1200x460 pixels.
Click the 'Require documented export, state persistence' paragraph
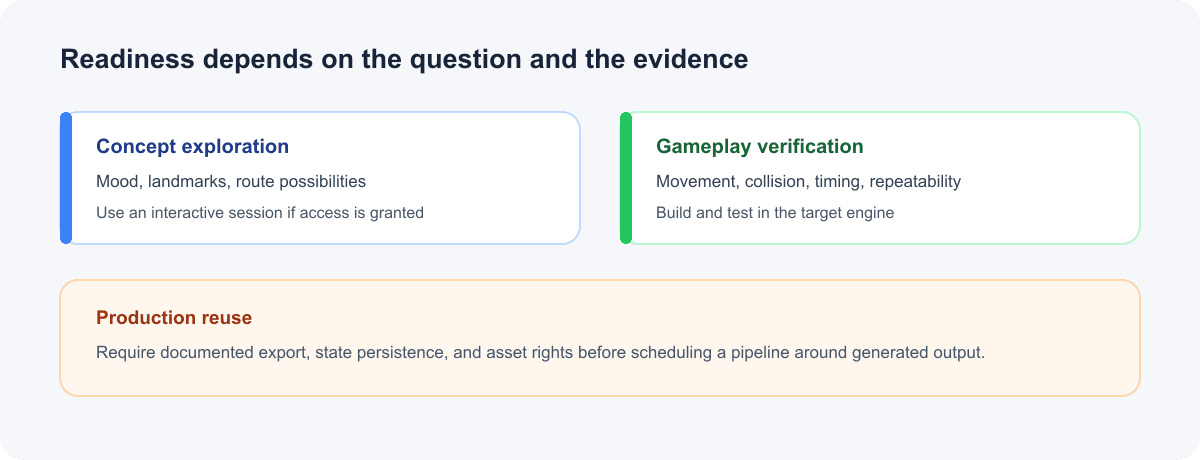point(541,352)
